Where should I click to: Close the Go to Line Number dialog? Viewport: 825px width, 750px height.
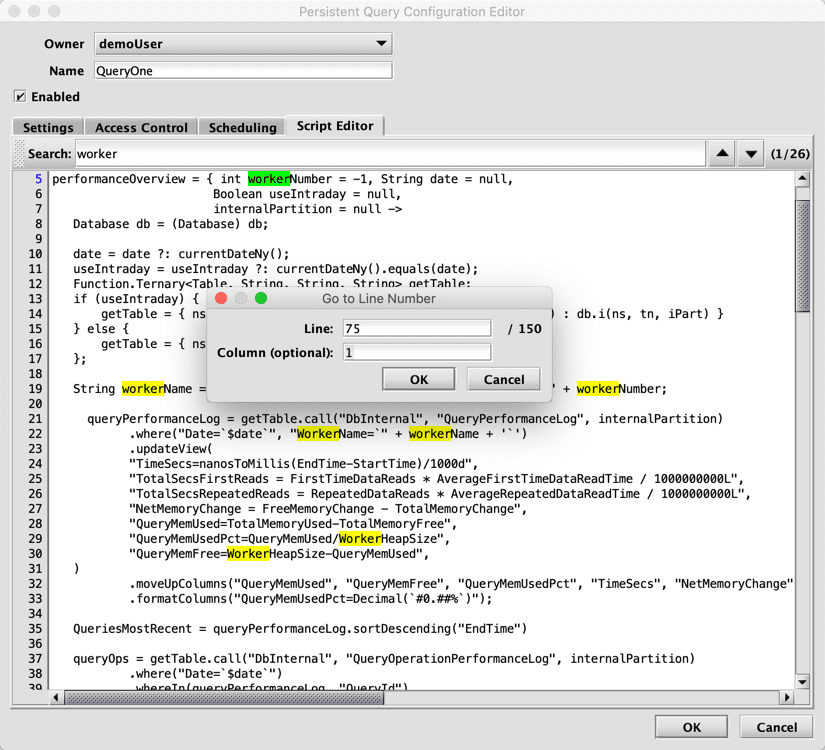click(222, 298)
